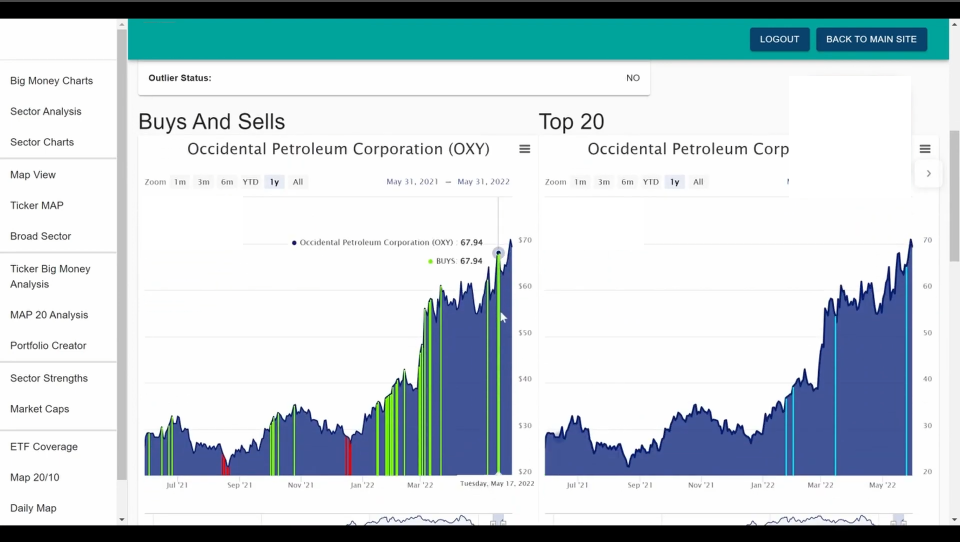Viewport: 960px width, 542px height.
Task: Select All zoom on Buys And Sells chart
Action: click(x=298, y=182)
